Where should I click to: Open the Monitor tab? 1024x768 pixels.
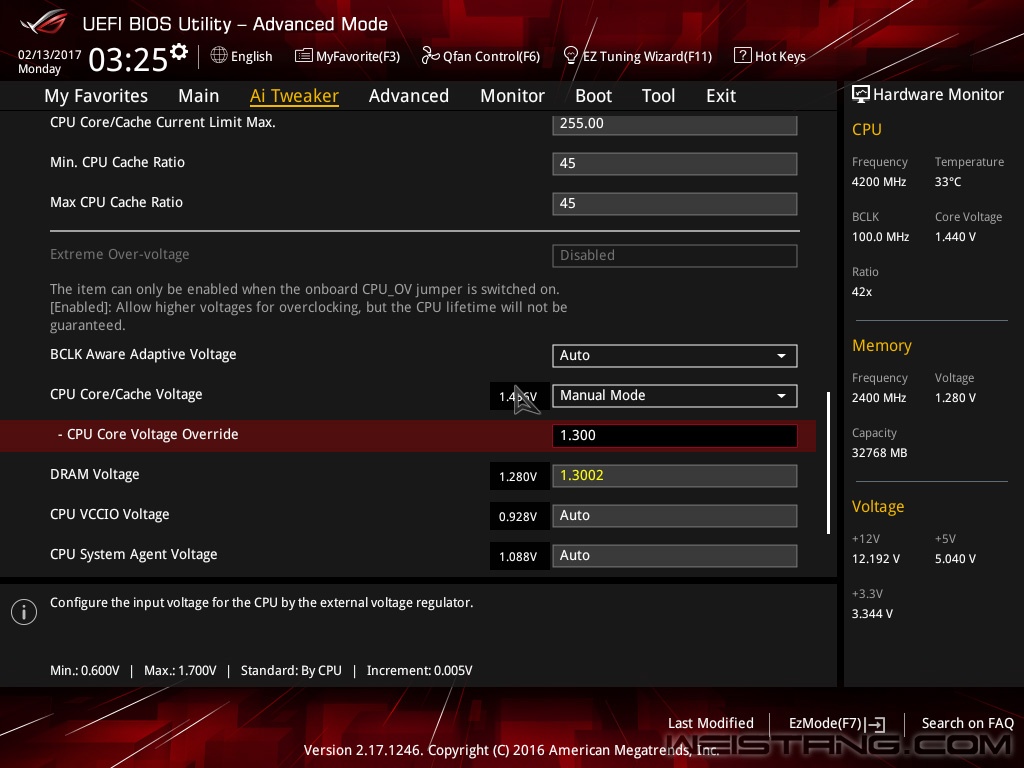[512, 95]
